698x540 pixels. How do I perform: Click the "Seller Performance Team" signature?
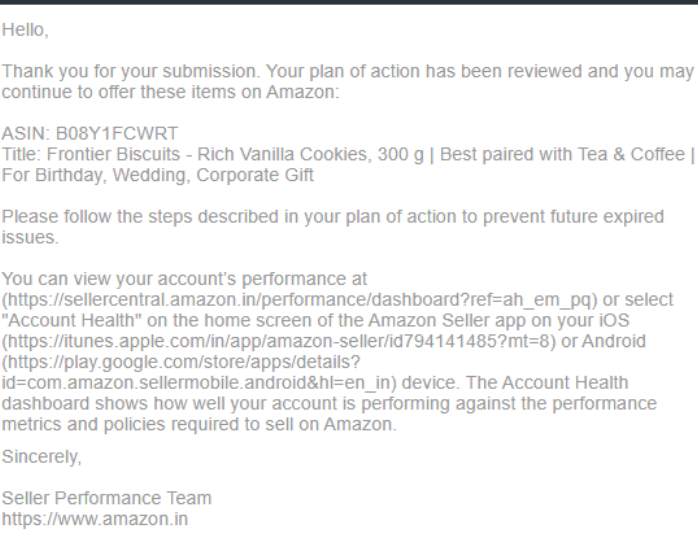click(x=106, y=498)
